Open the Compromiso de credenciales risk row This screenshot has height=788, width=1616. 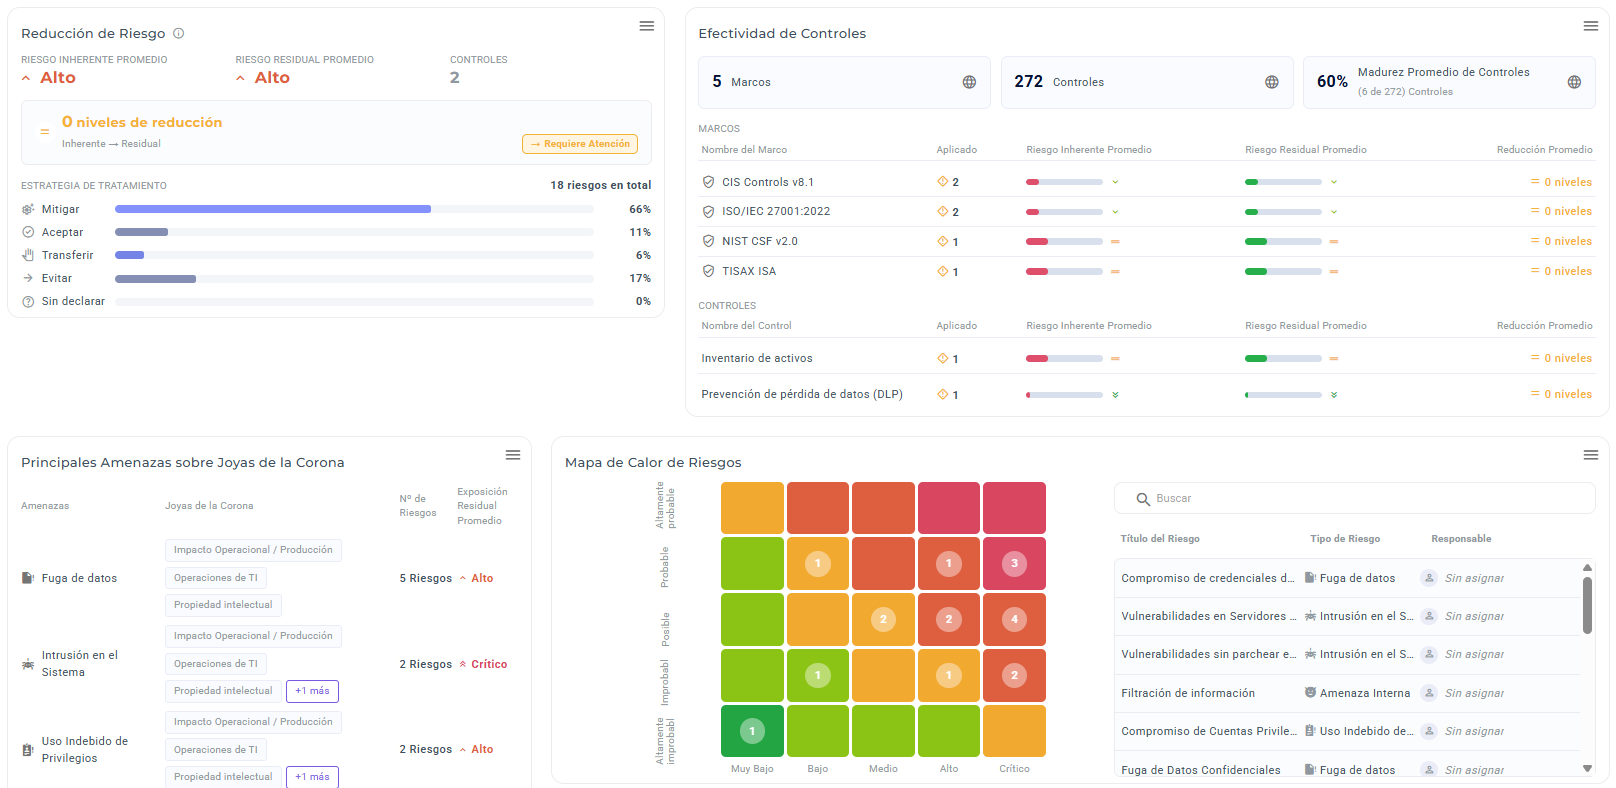tap(1347, 578)
